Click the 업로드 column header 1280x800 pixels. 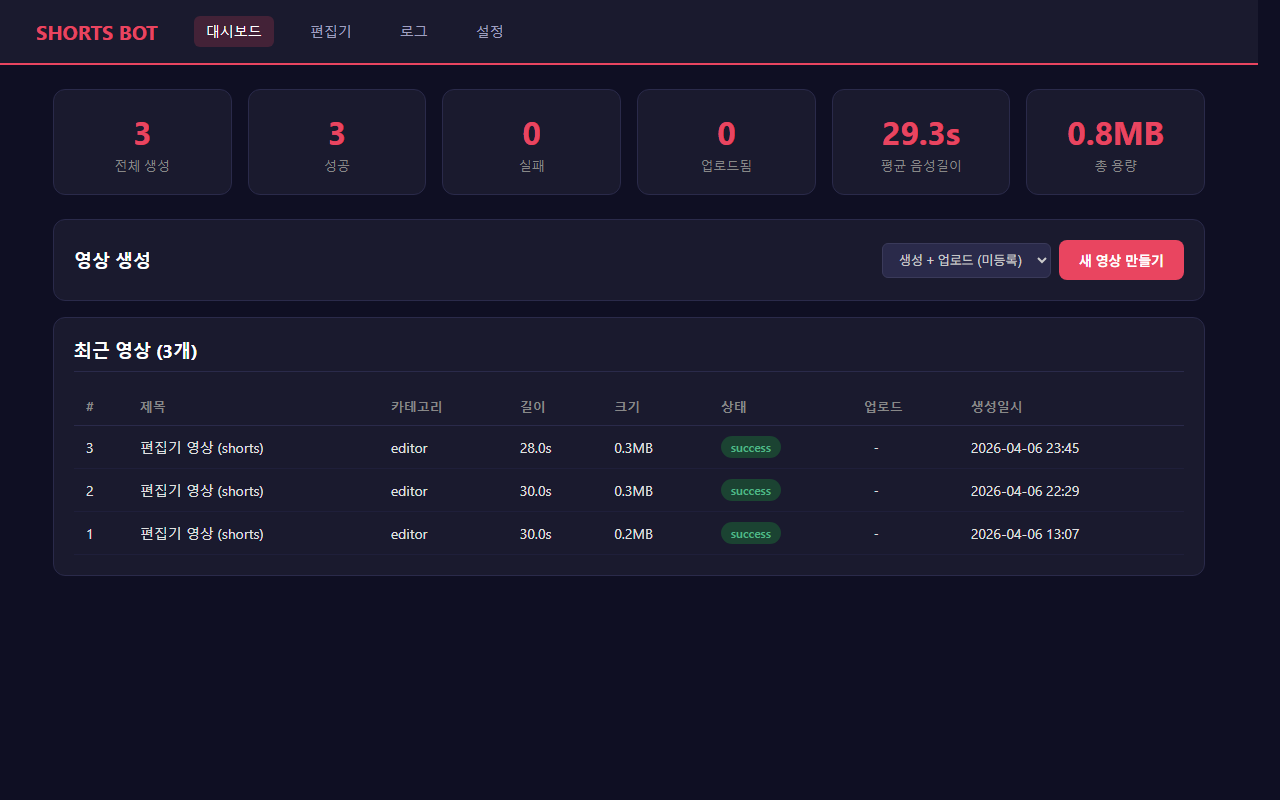pos(883,407)
